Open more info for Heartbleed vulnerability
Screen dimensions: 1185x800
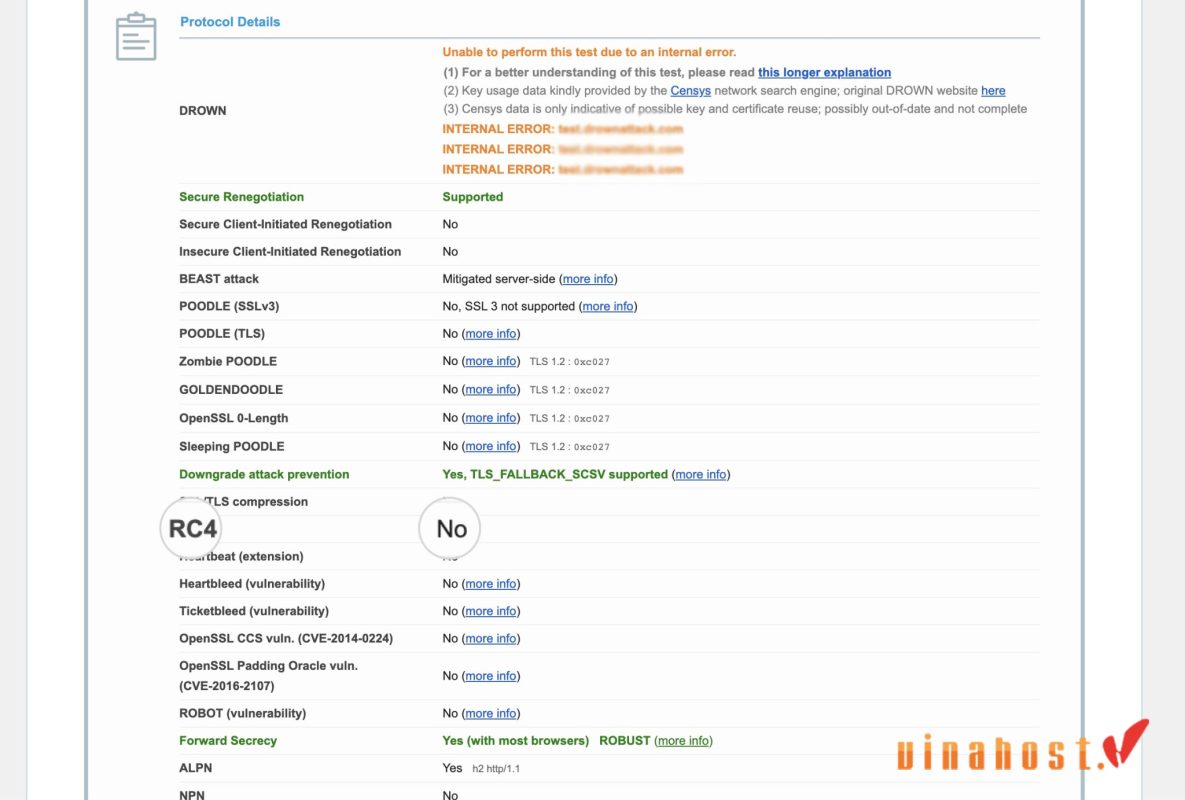(x=491, y=584)
